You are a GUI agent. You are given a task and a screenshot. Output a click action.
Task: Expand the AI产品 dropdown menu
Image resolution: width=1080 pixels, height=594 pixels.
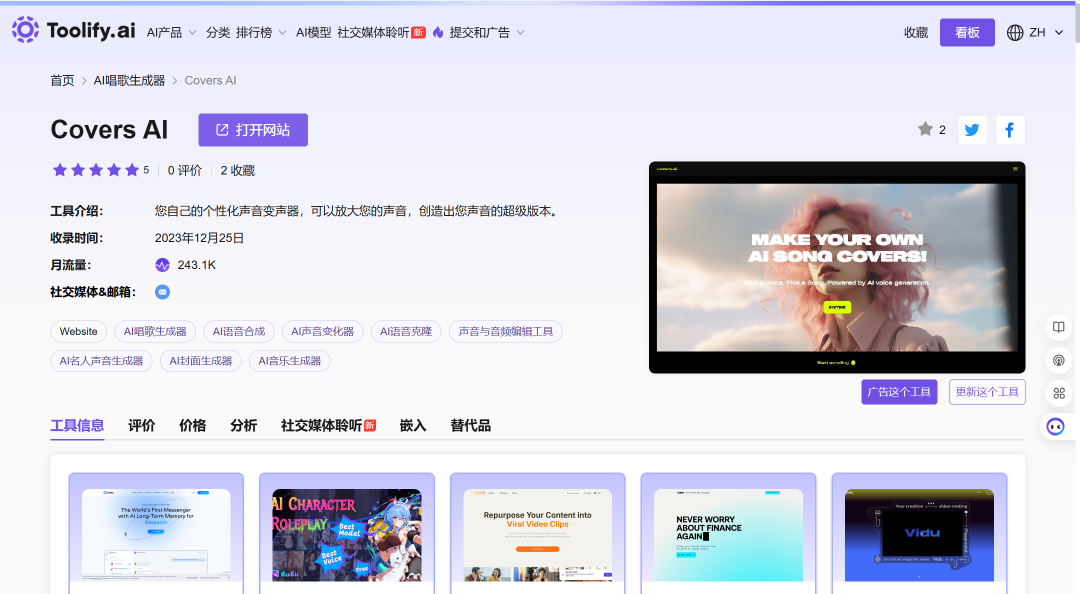click(172, 32)
